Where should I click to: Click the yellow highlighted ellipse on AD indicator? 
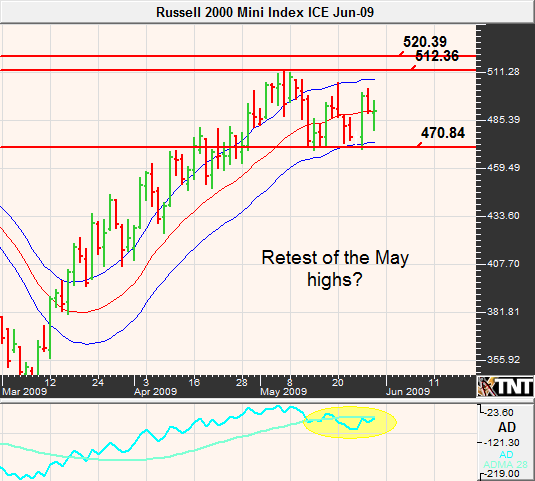pos(350,422)
